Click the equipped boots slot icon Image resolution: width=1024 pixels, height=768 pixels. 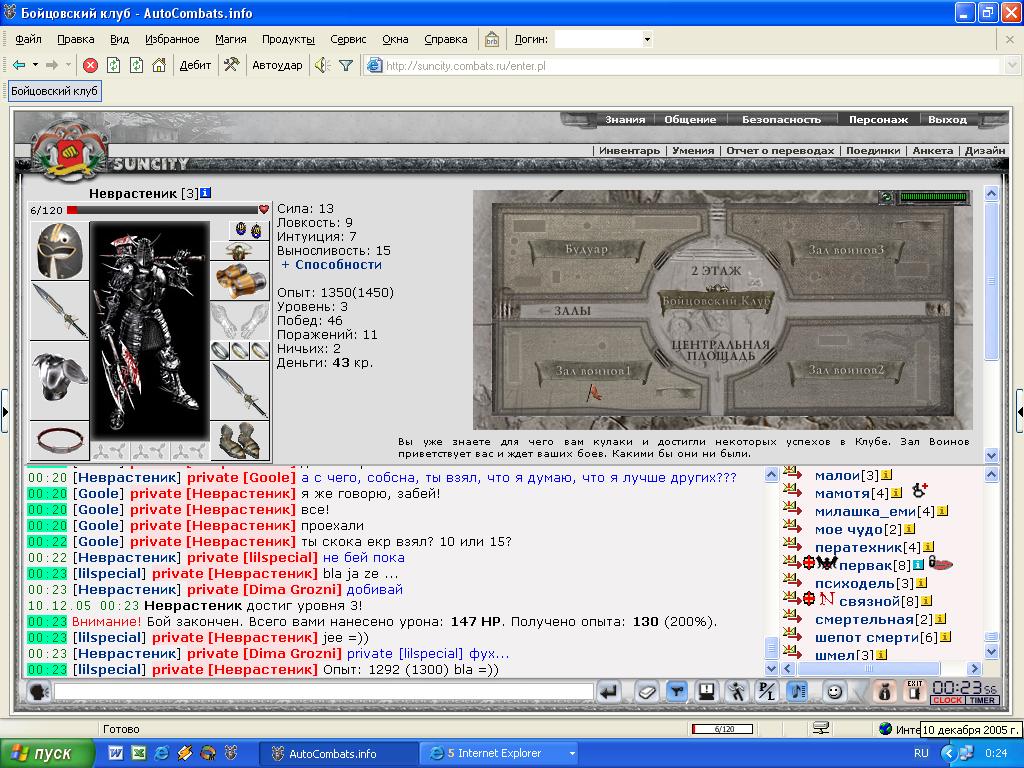240,441
